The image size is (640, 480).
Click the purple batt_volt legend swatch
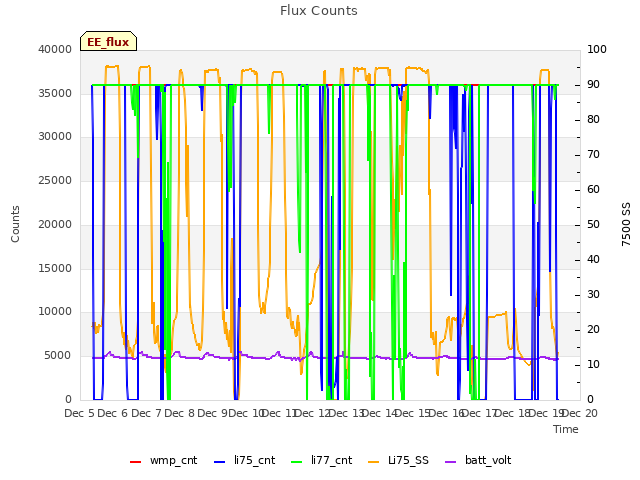450,462
